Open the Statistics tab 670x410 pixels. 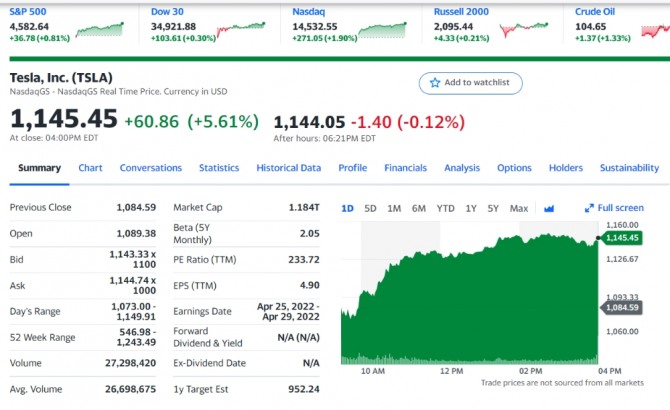coord(219,168)
